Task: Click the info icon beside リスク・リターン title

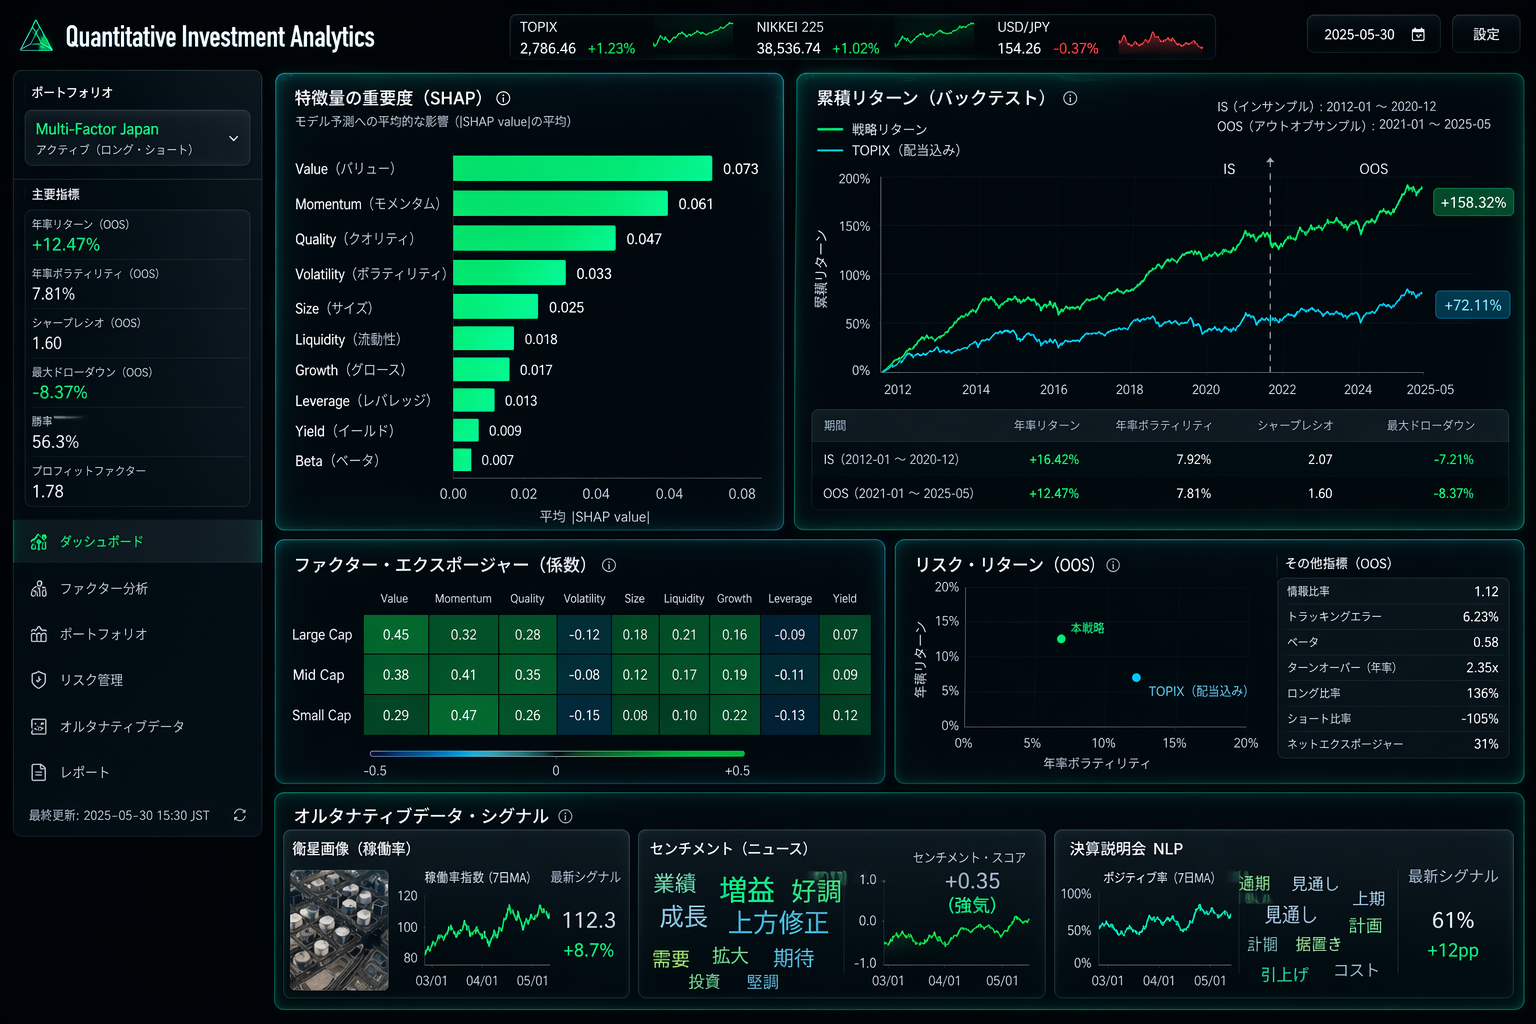Action: [x=1113, y=565]
